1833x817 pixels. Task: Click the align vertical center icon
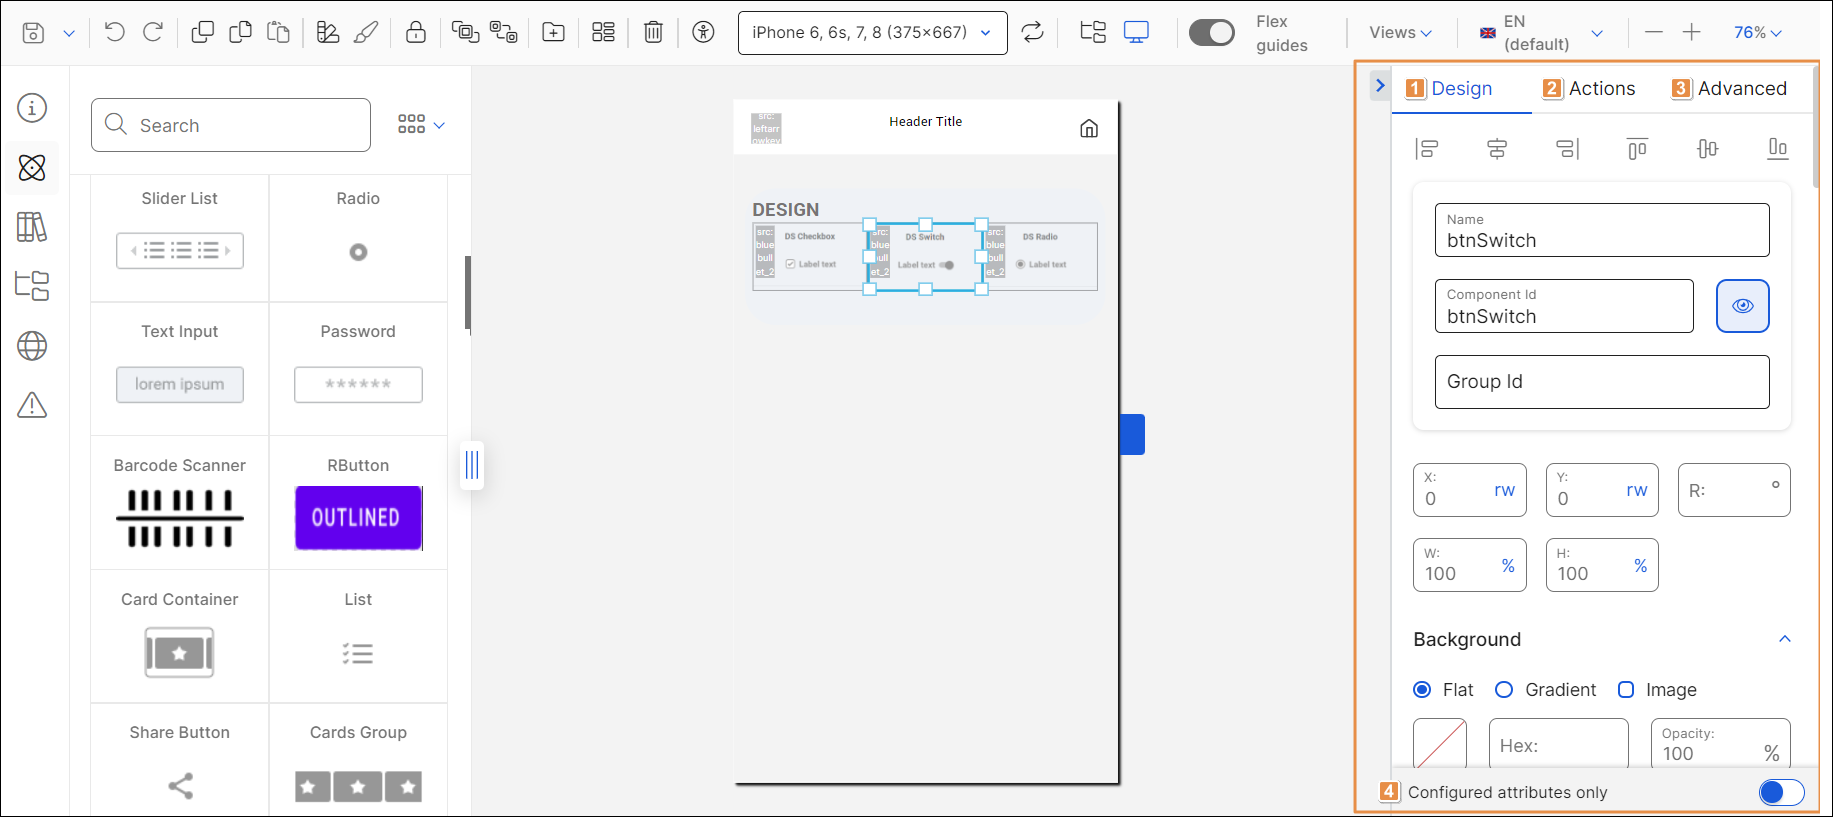click(1707, 149)
